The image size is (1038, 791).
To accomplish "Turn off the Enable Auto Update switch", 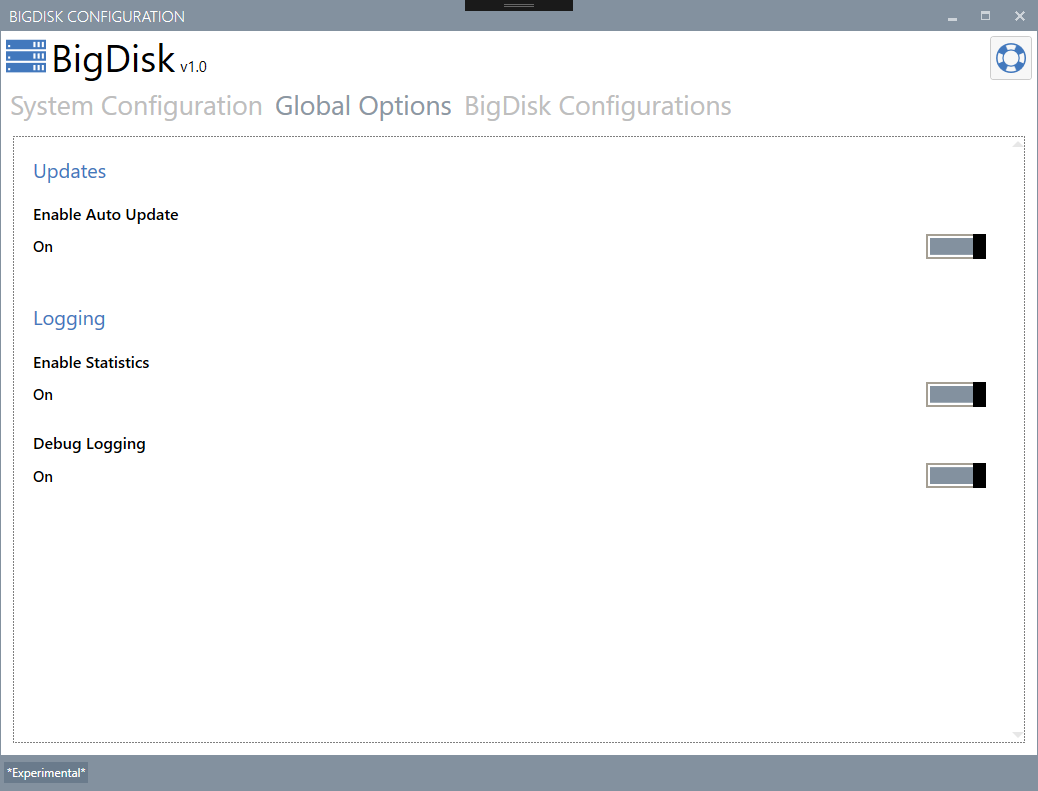I will [956, 247].
